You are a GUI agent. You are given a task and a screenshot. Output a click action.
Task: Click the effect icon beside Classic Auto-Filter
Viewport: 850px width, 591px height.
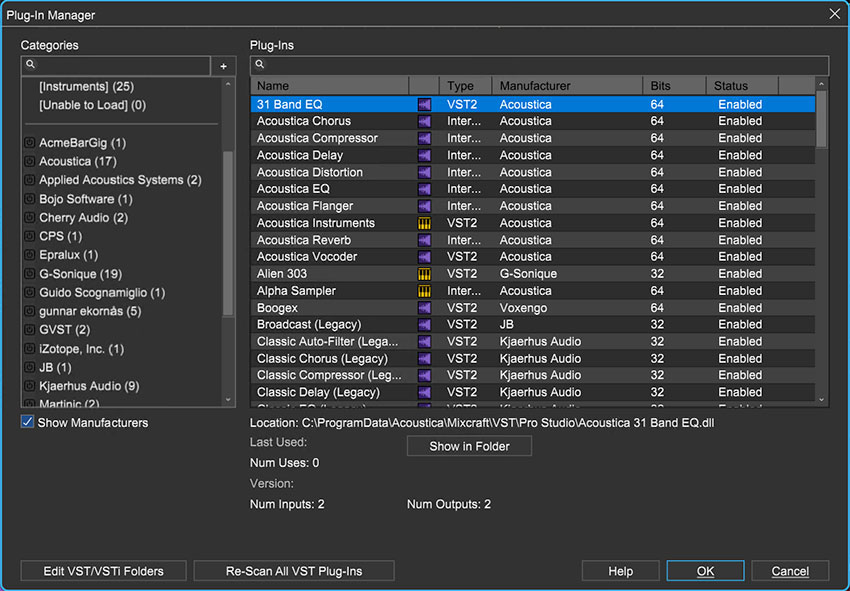click(424, 342)
